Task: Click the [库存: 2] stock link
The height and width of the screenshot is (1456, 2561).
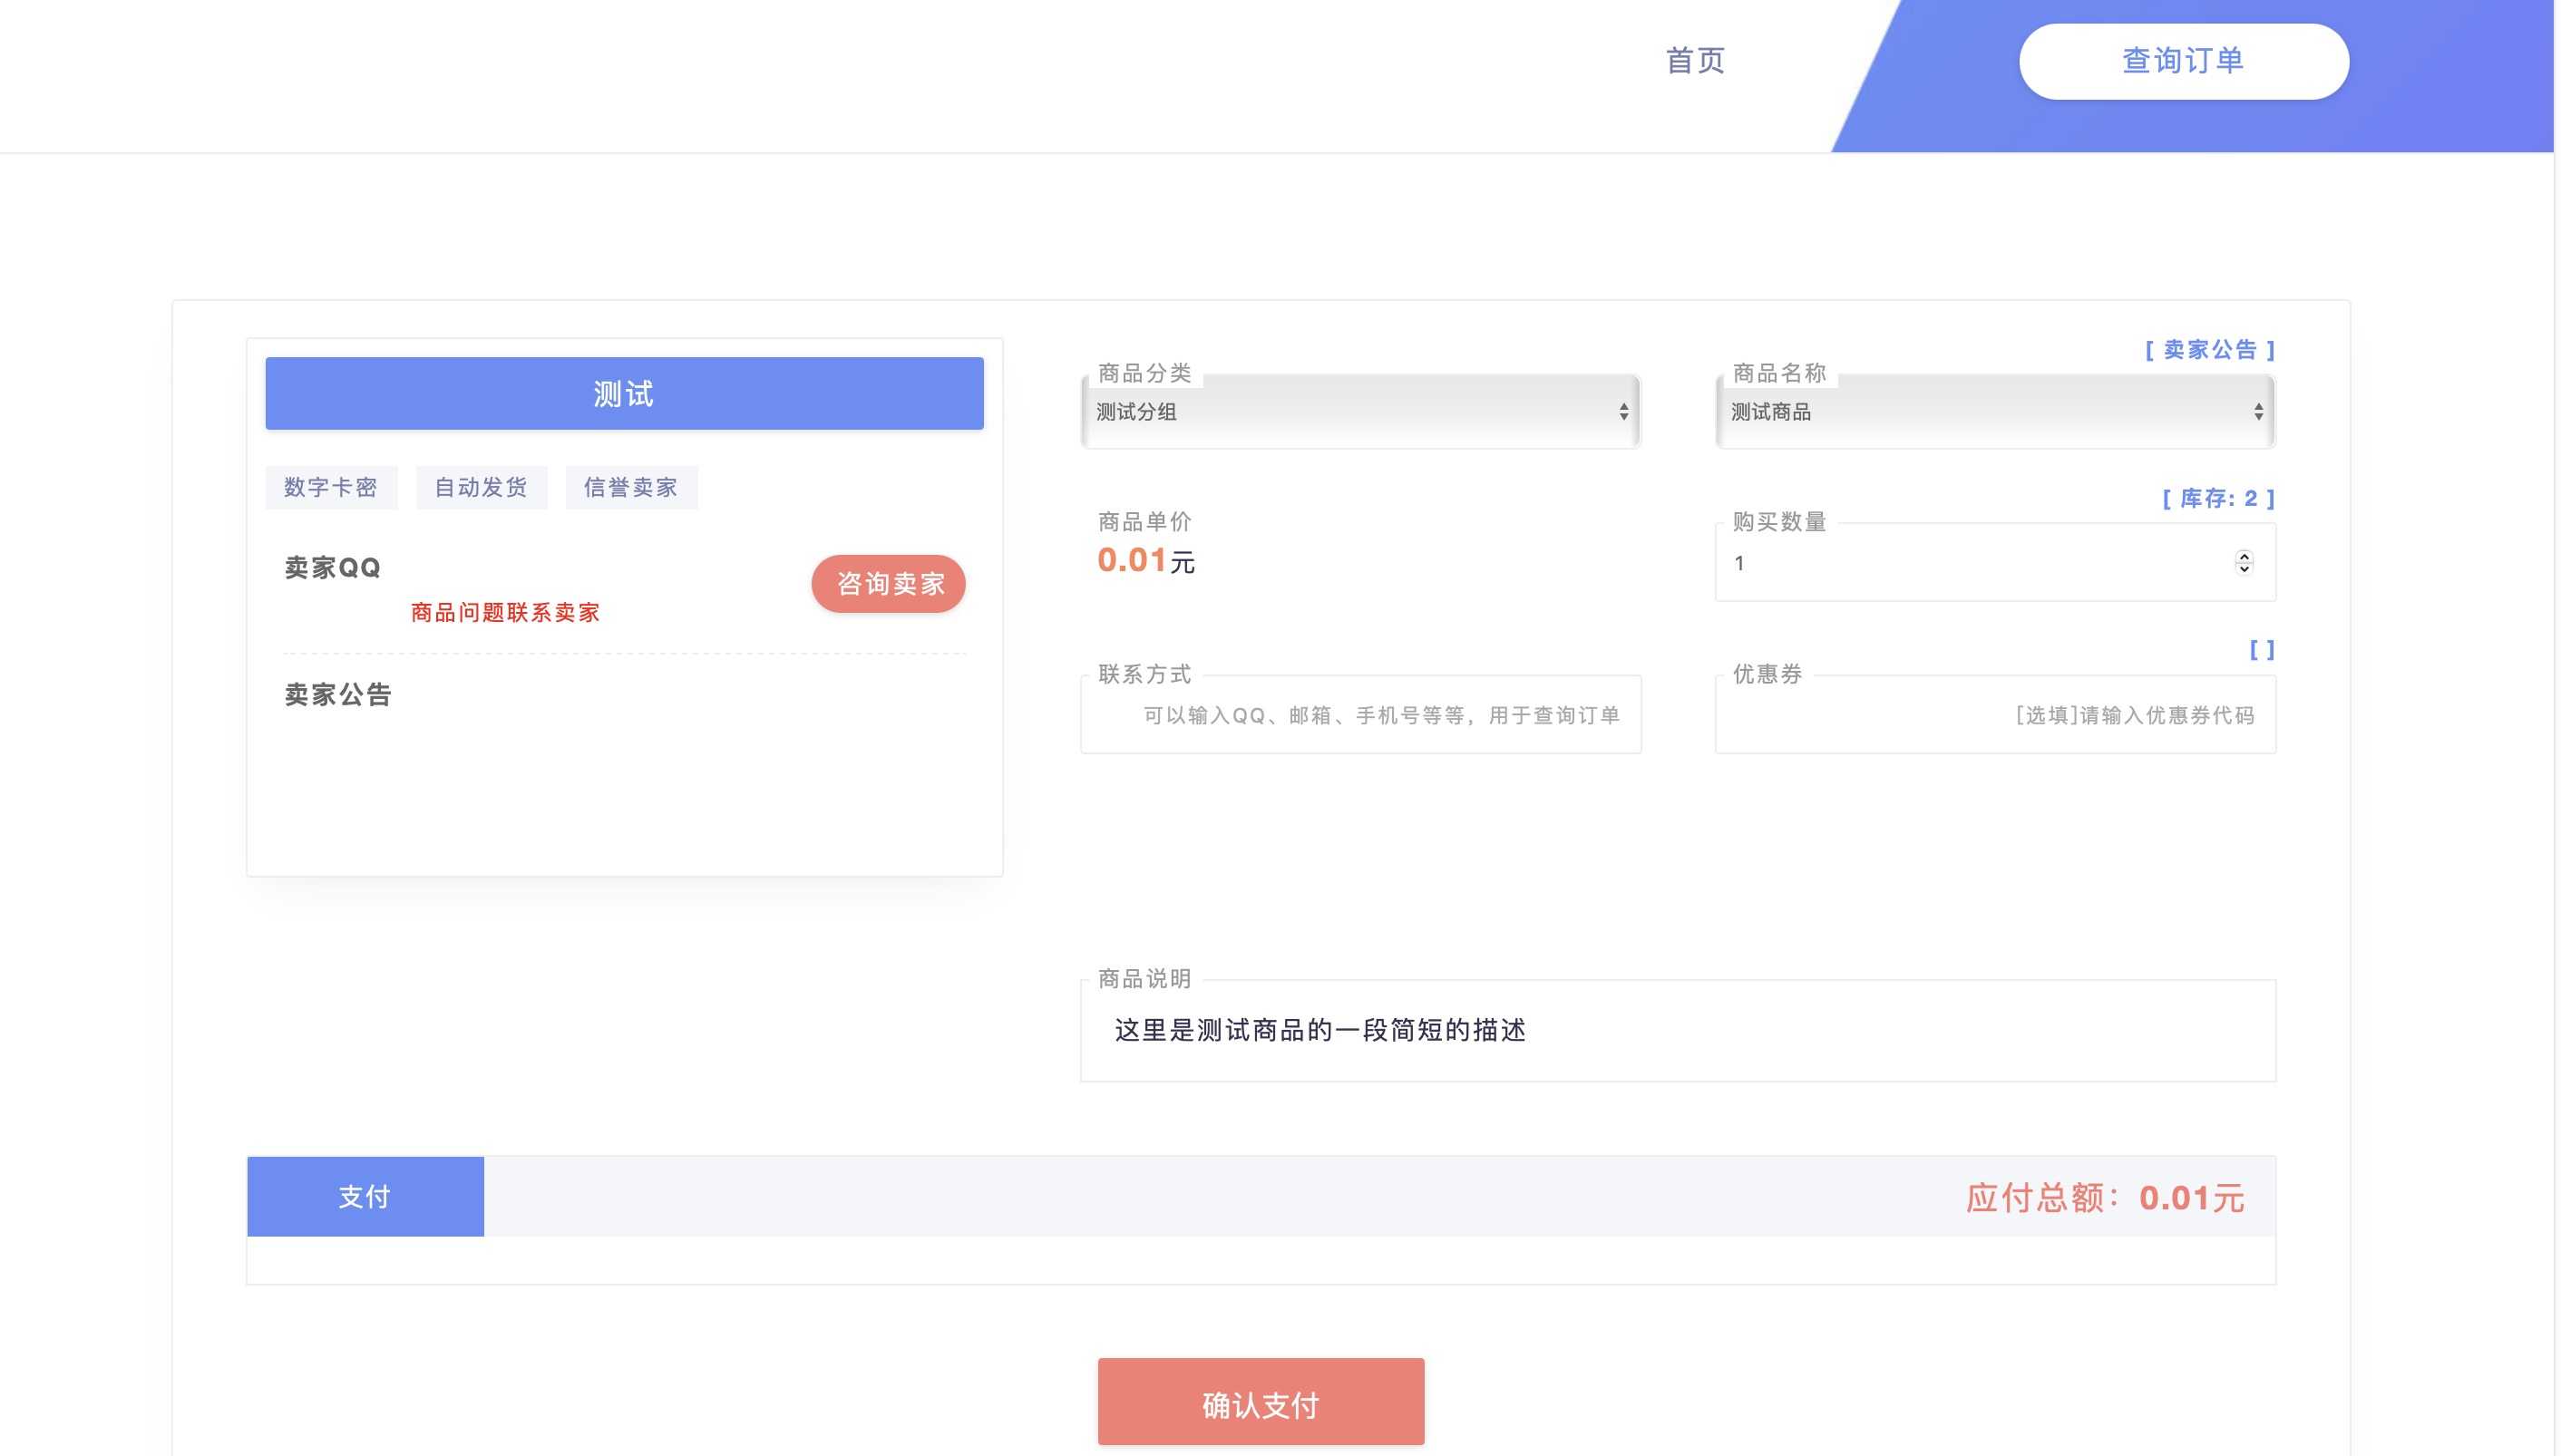Action: (x=2218, y=498)
